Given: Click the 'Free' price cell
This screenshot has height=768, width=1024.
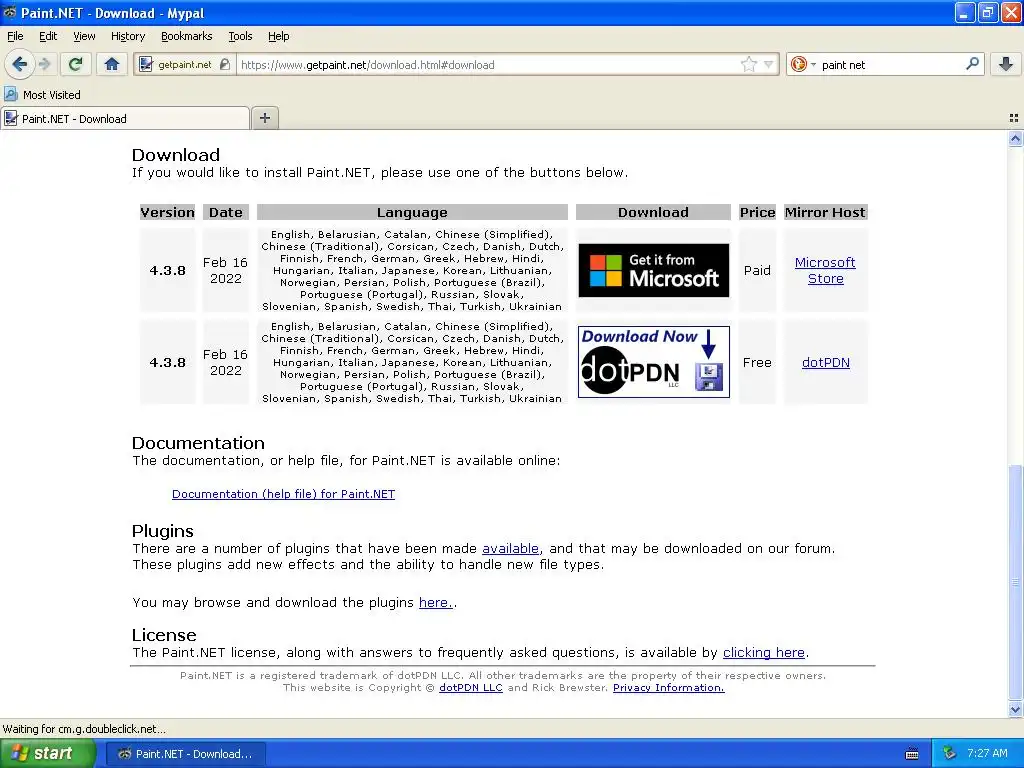Looking at the screenshot, I should click(x=757, y=362).
